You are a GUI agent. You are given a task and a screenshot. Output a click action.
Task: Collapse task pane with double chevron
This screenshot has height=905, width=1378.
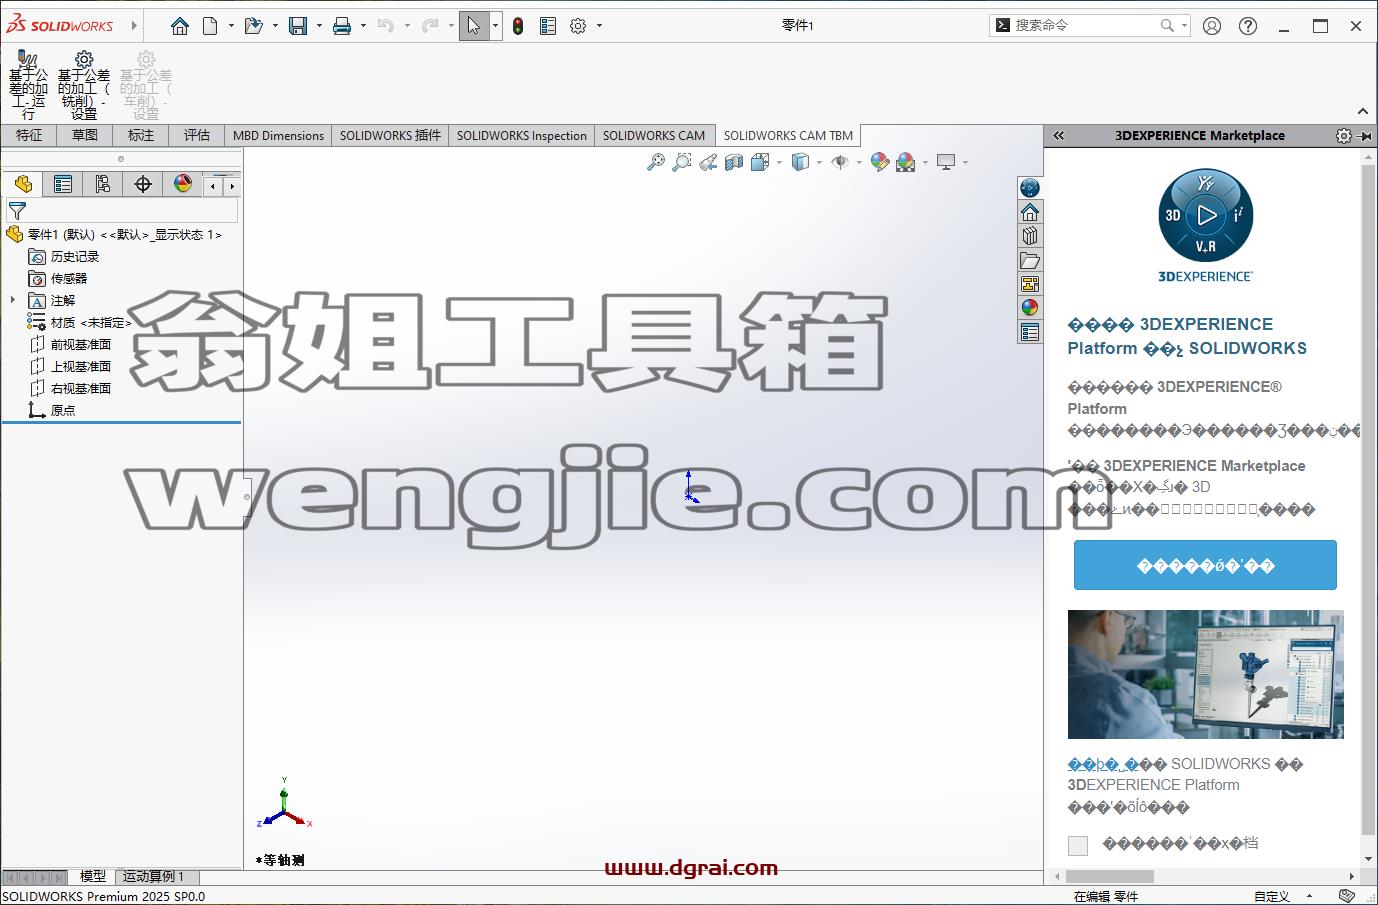(x=1059, y=136)
